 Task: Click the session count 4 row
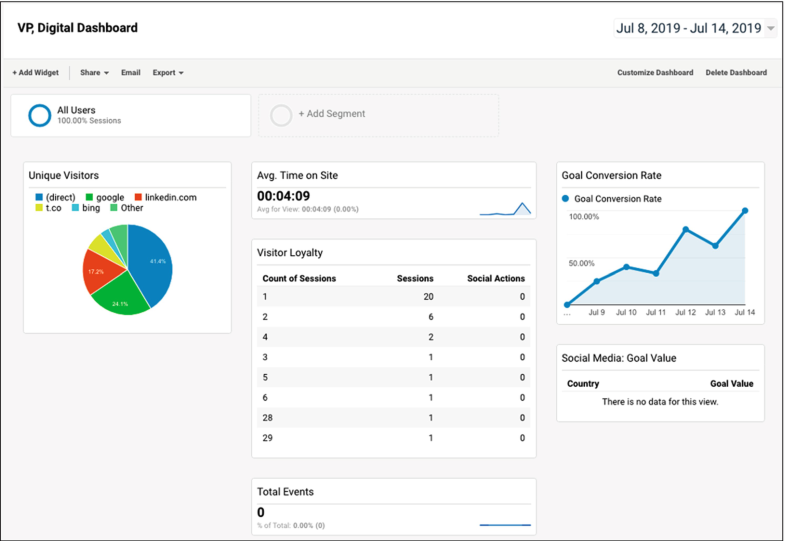click(x=394, y=337)
